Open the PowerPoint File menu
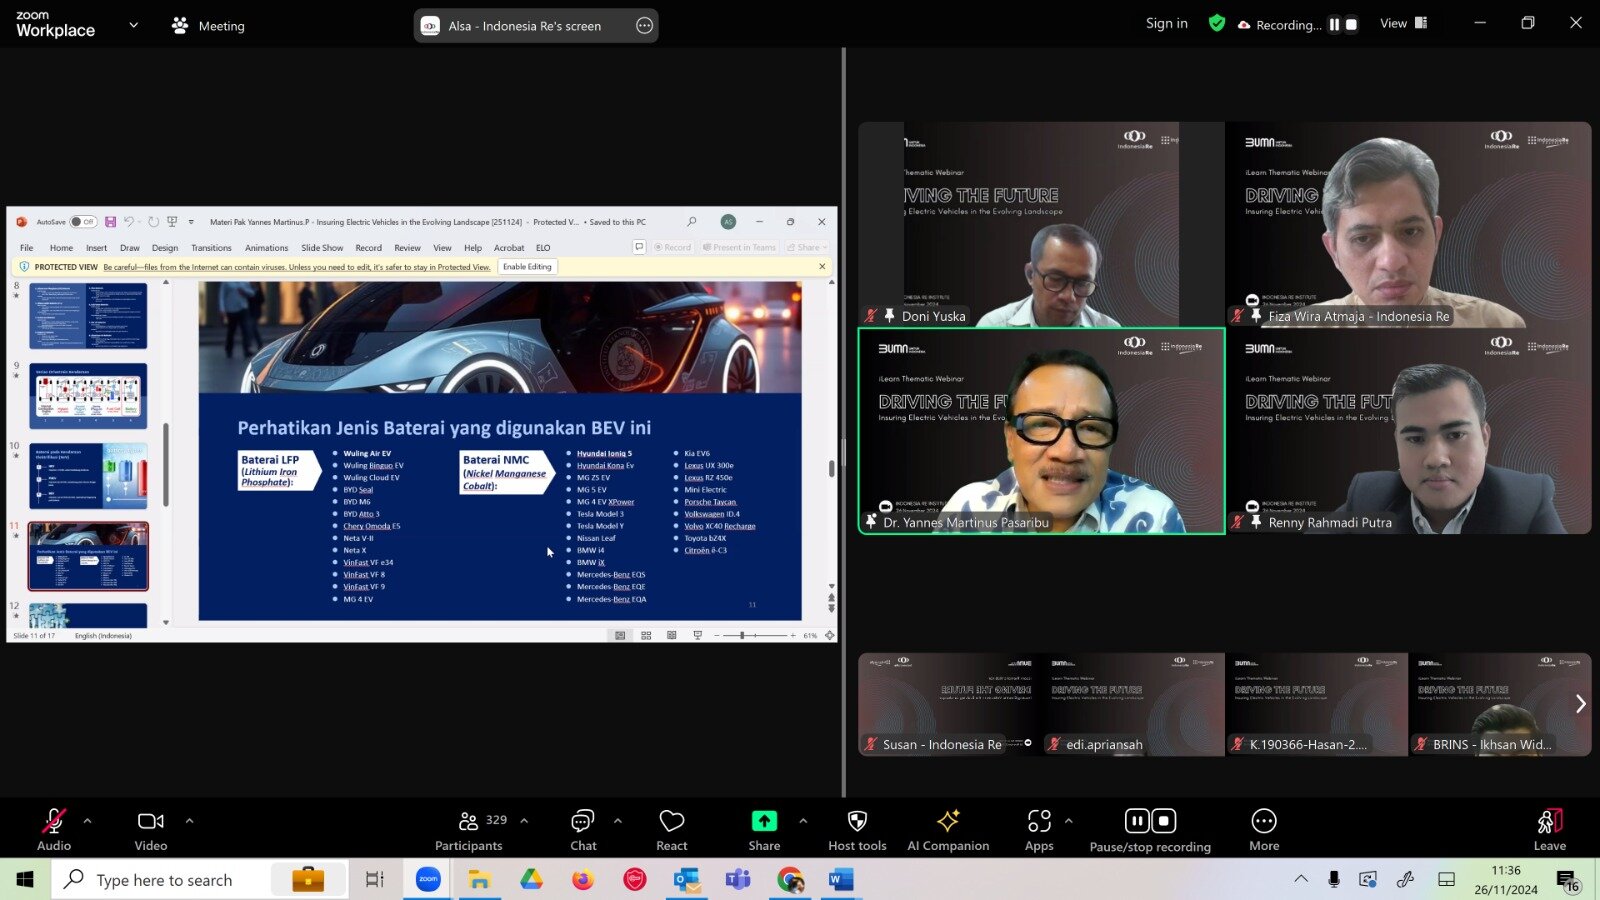Image resolution: width=1600 pixels, height=900 pixels. [x=27, y=248]
